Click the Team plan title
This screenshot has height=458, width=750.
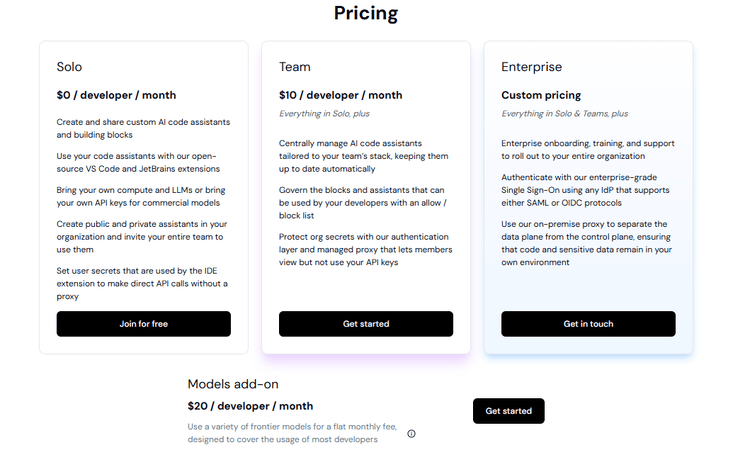click(x=295, y=66)
